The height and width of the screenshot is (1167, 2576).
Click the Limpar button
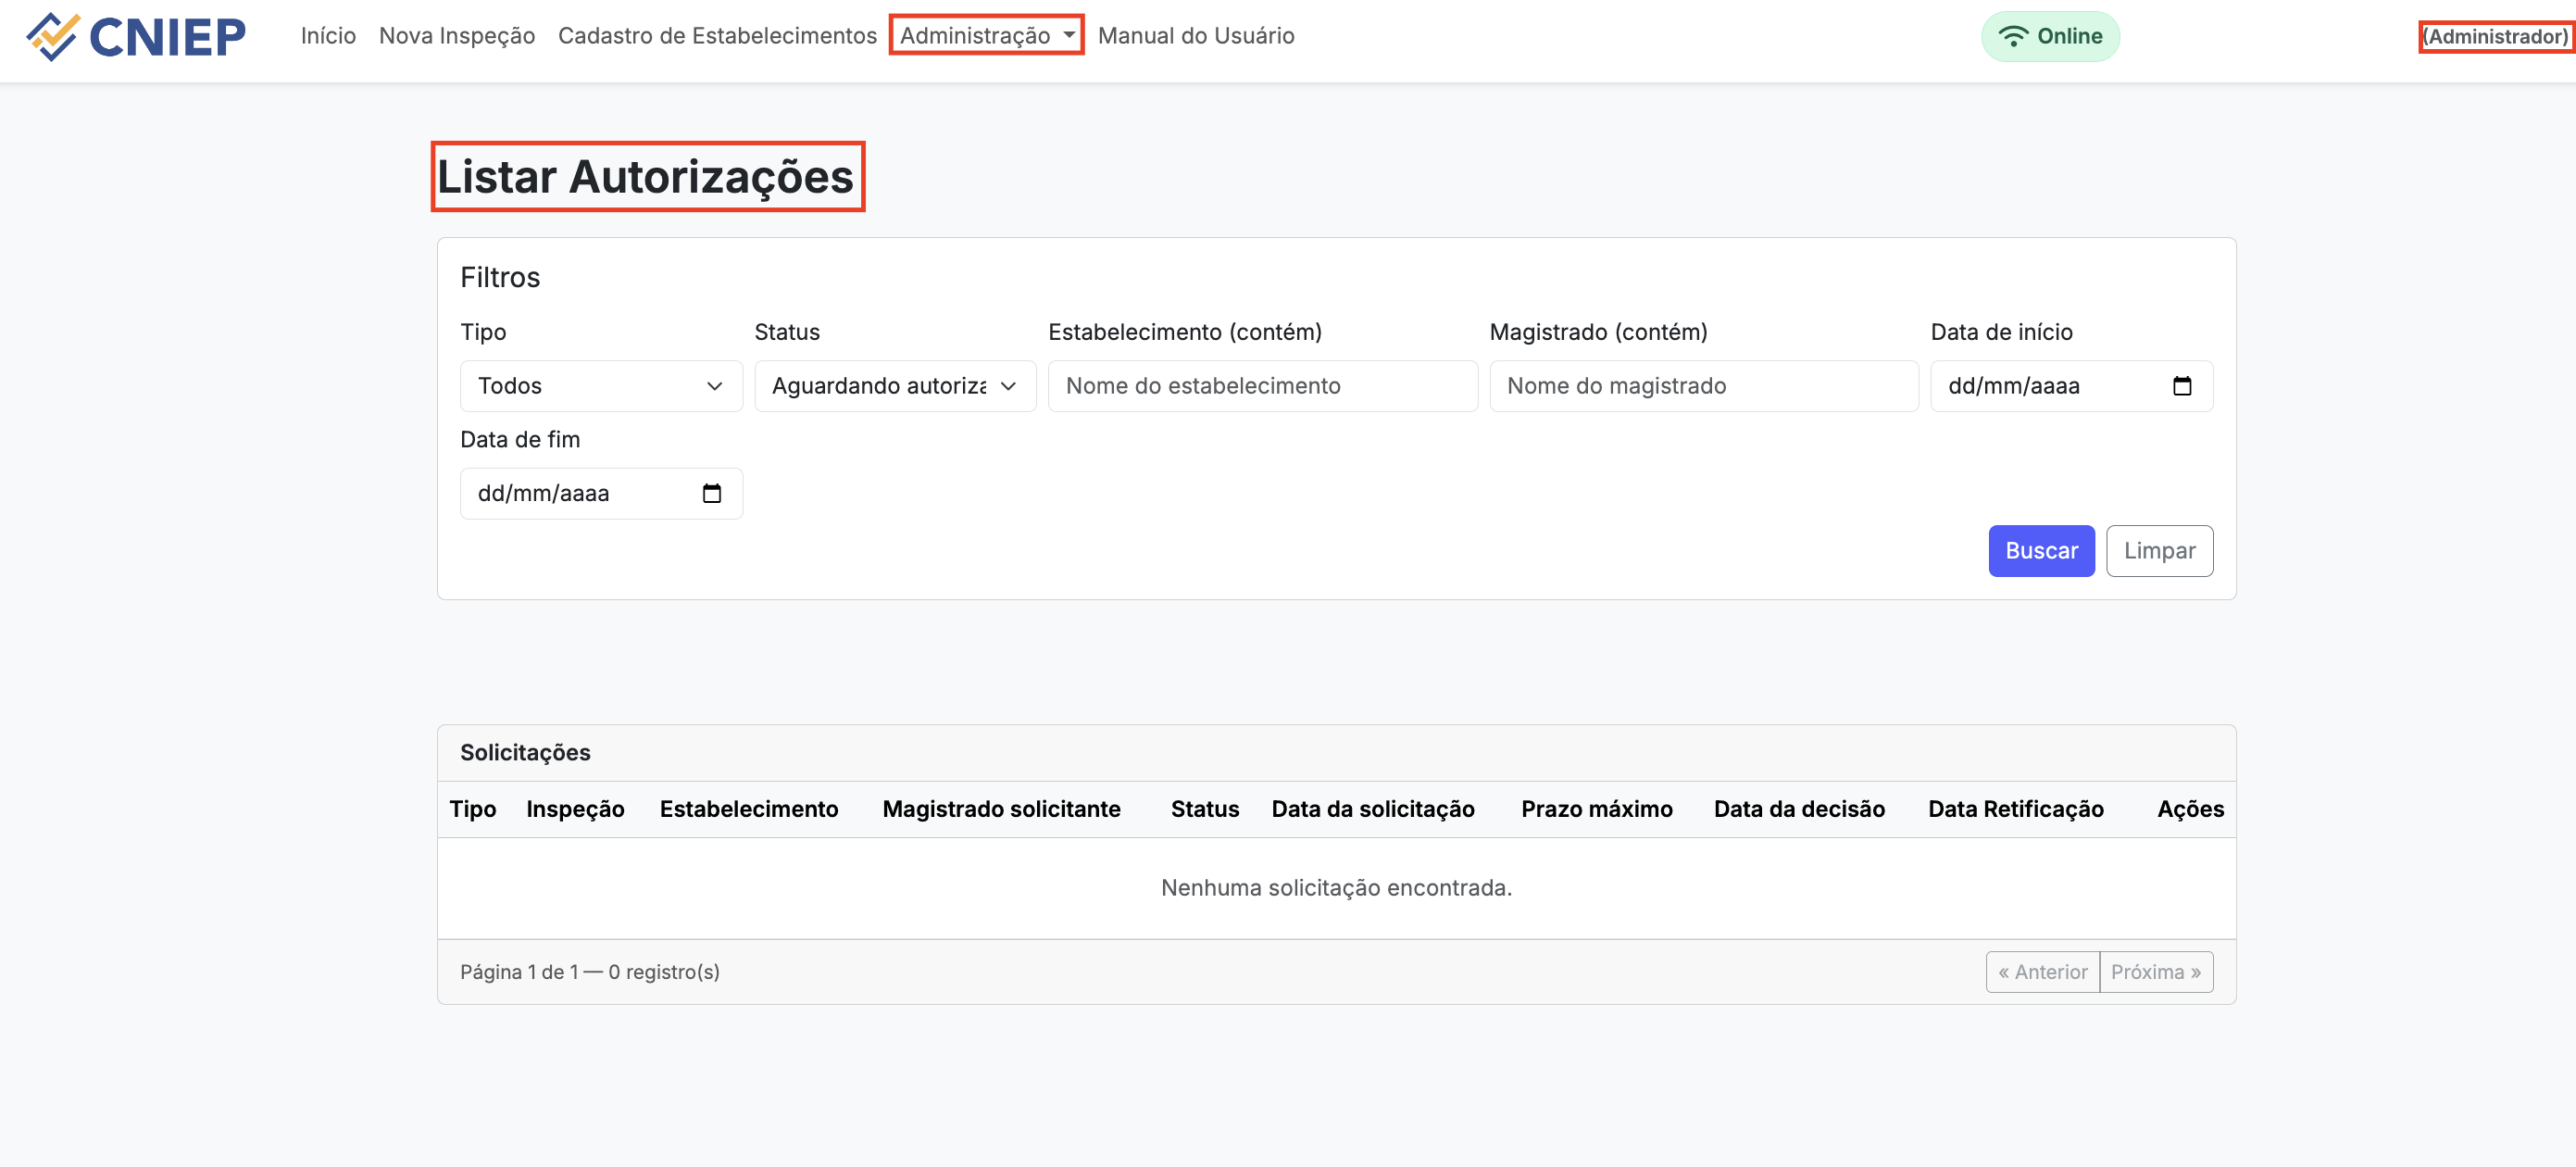pyautogui.click(x=2159, y=551)
